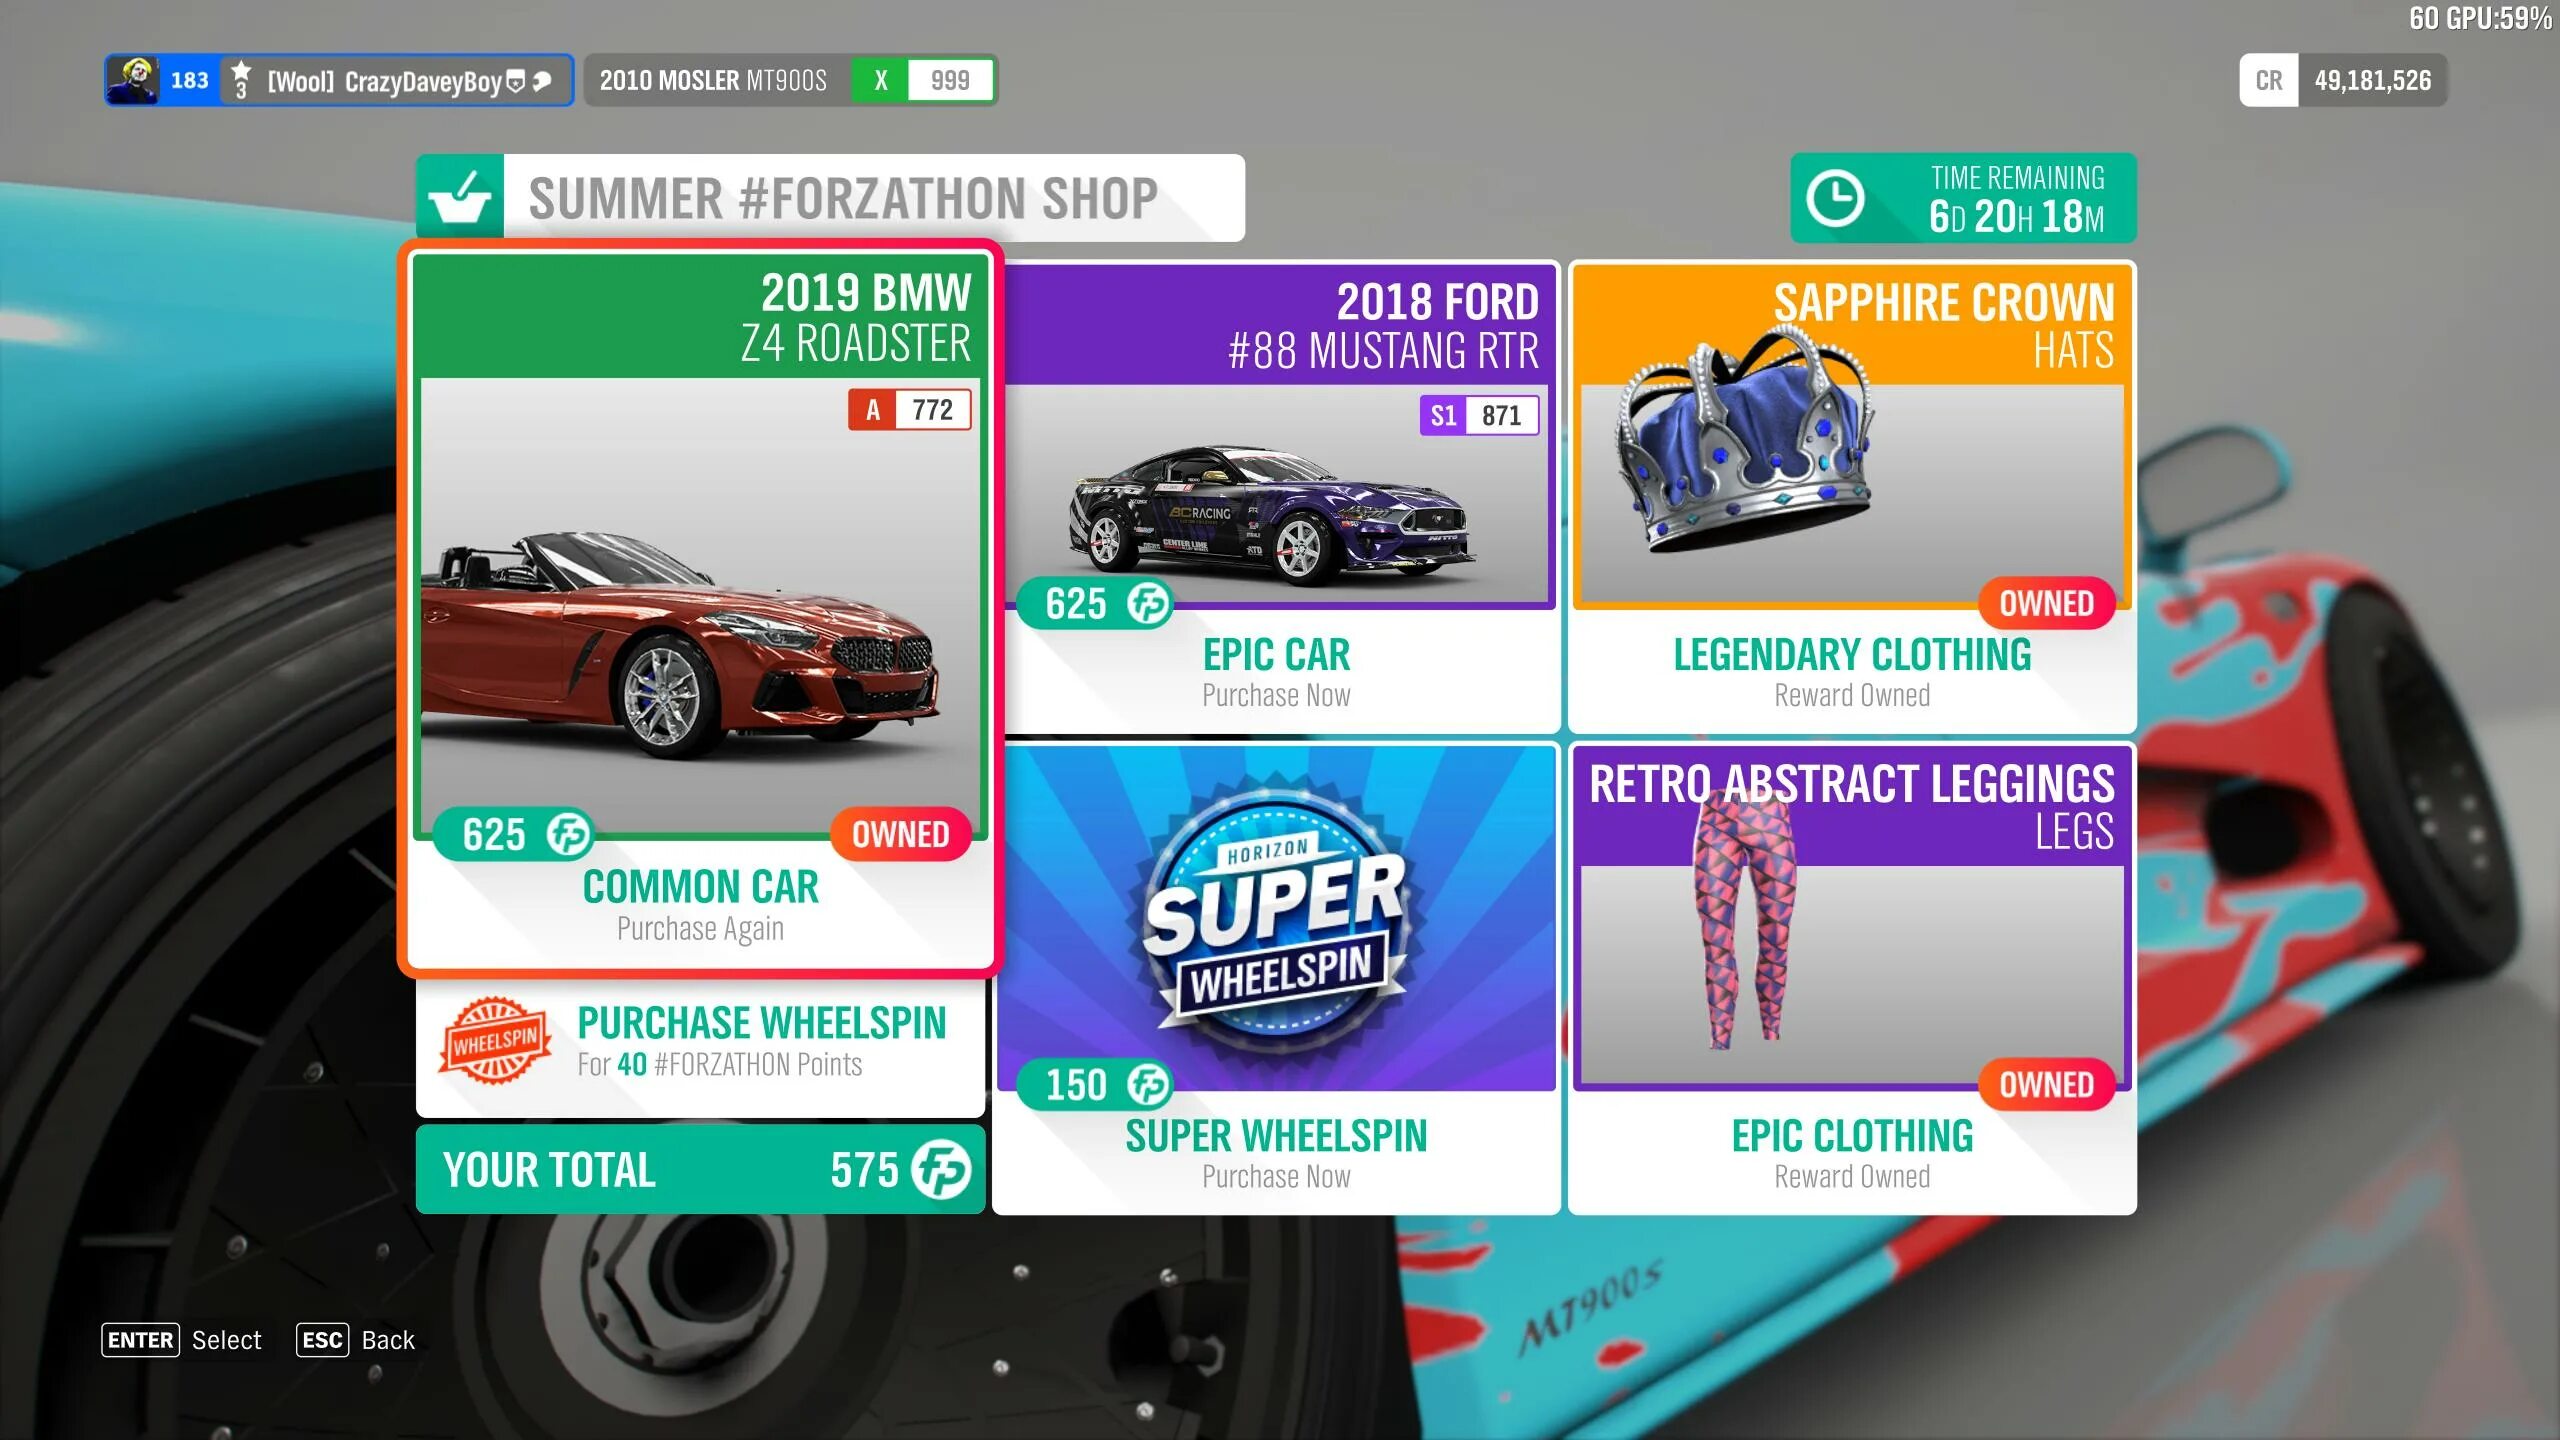Select the Wheelspin purchase icon
The image size is (2560, 1440).
(498, 1041)
